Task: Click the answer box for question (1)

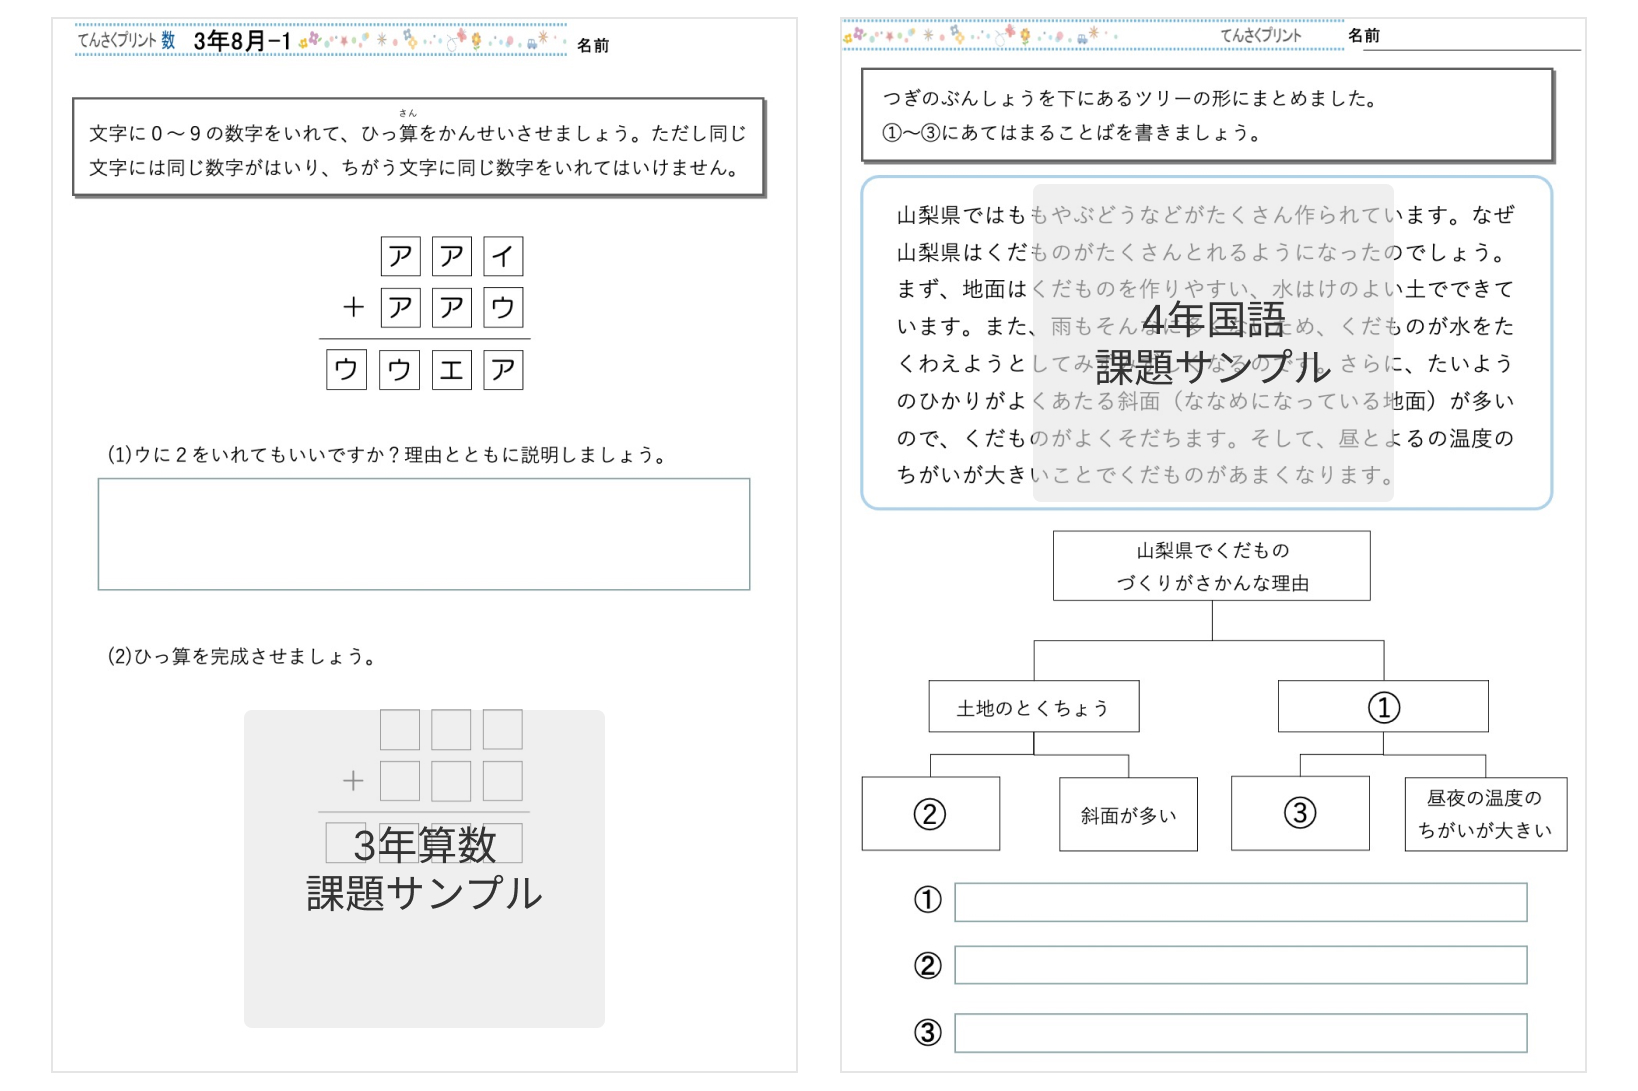Action: [x=423, y=534]
